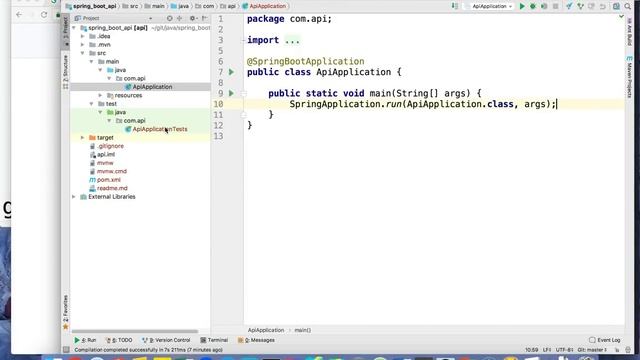640x360 pixels.
Task: Click cursor position 10:59 in status bar
Action: coord(531,350)
